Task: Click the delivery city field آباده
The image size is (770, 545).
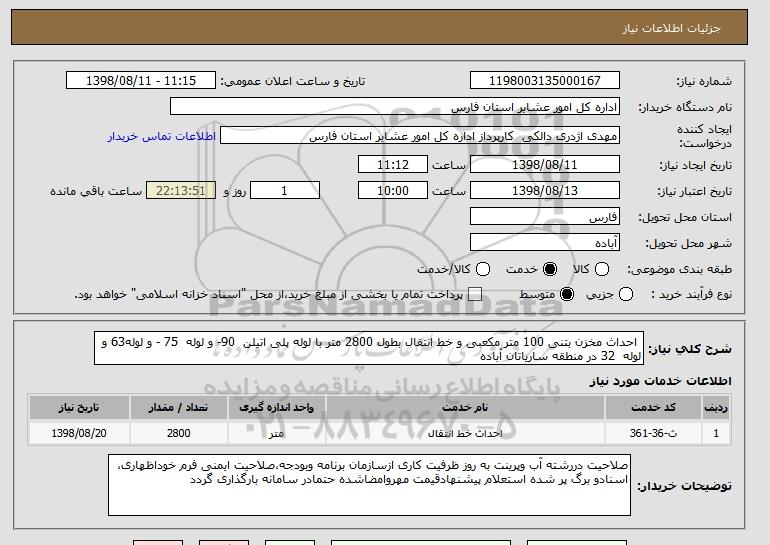Action: pos(545,243)
